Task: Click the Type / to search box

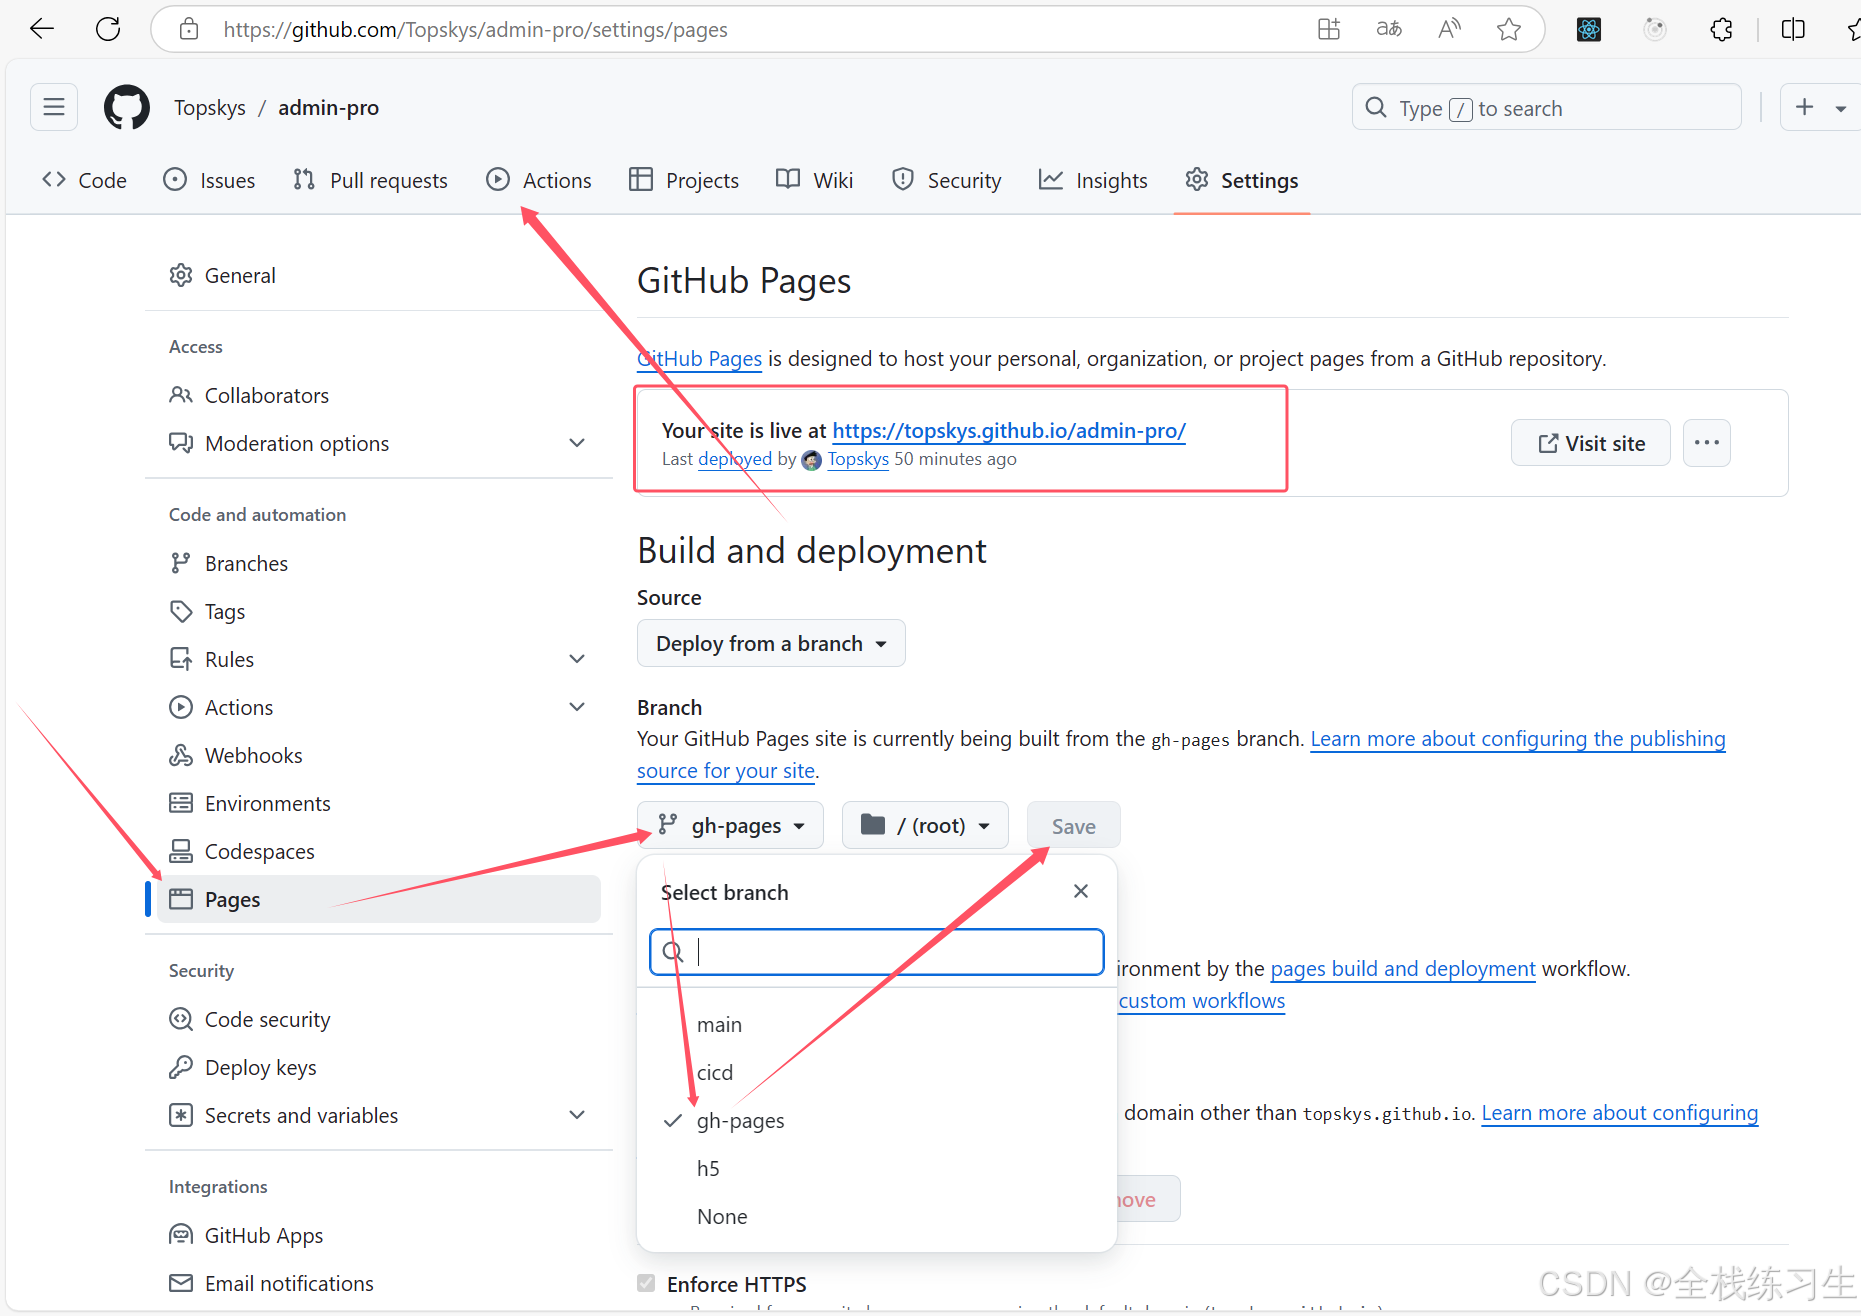Action: tap(1546, 107)
